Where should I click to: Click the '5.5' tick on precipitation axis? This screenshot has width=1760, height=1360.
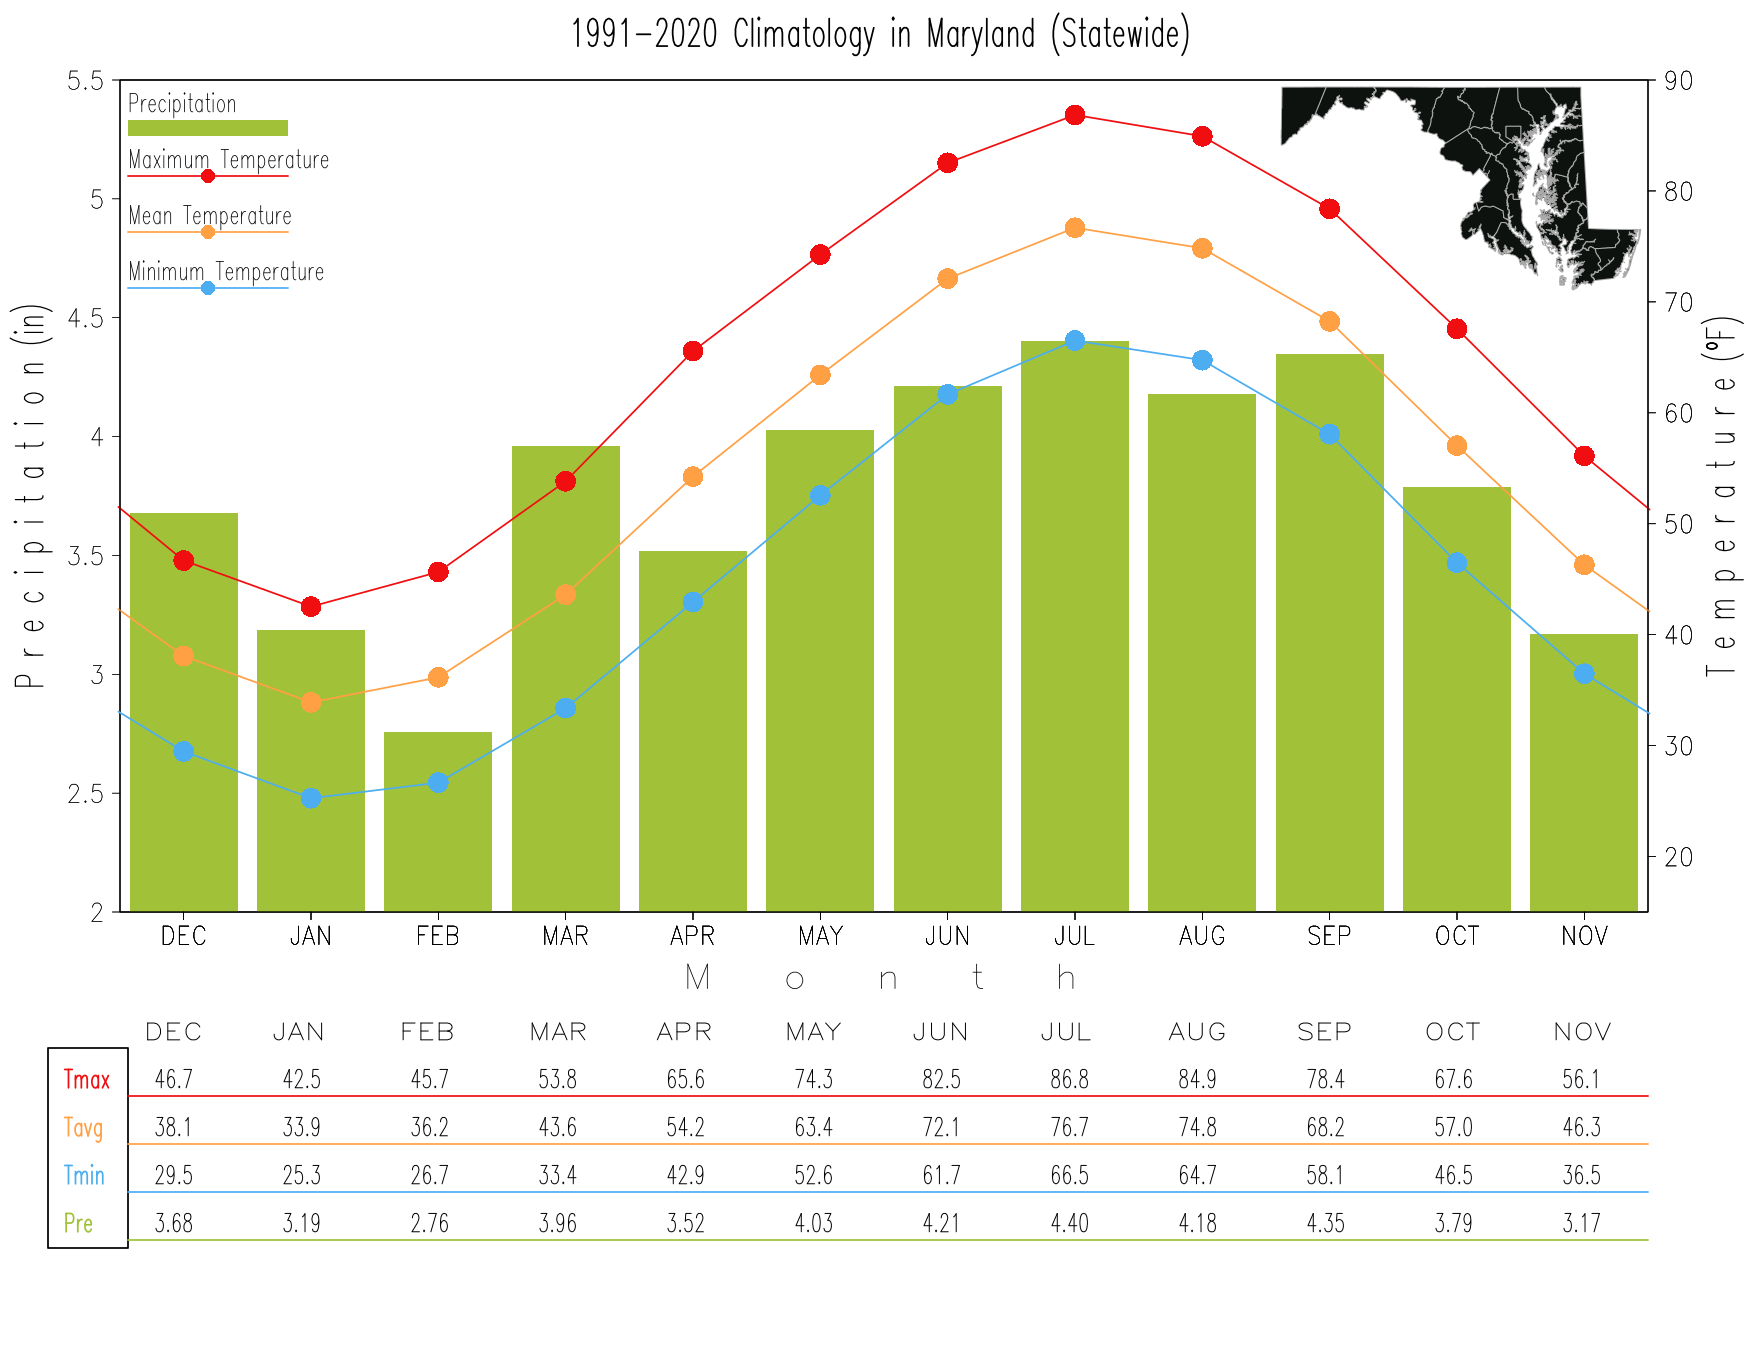coord(85,81)
